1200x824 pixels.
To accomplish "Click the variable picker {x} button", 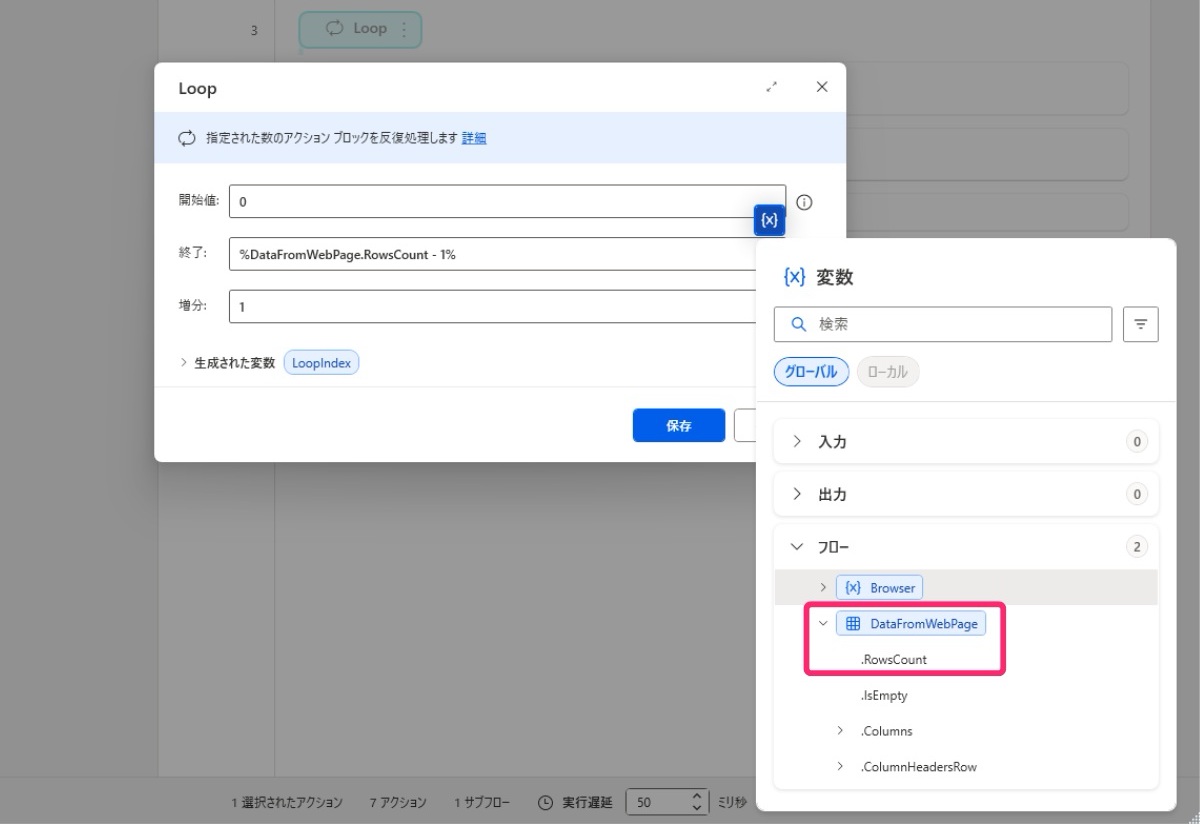I will 769,221.
